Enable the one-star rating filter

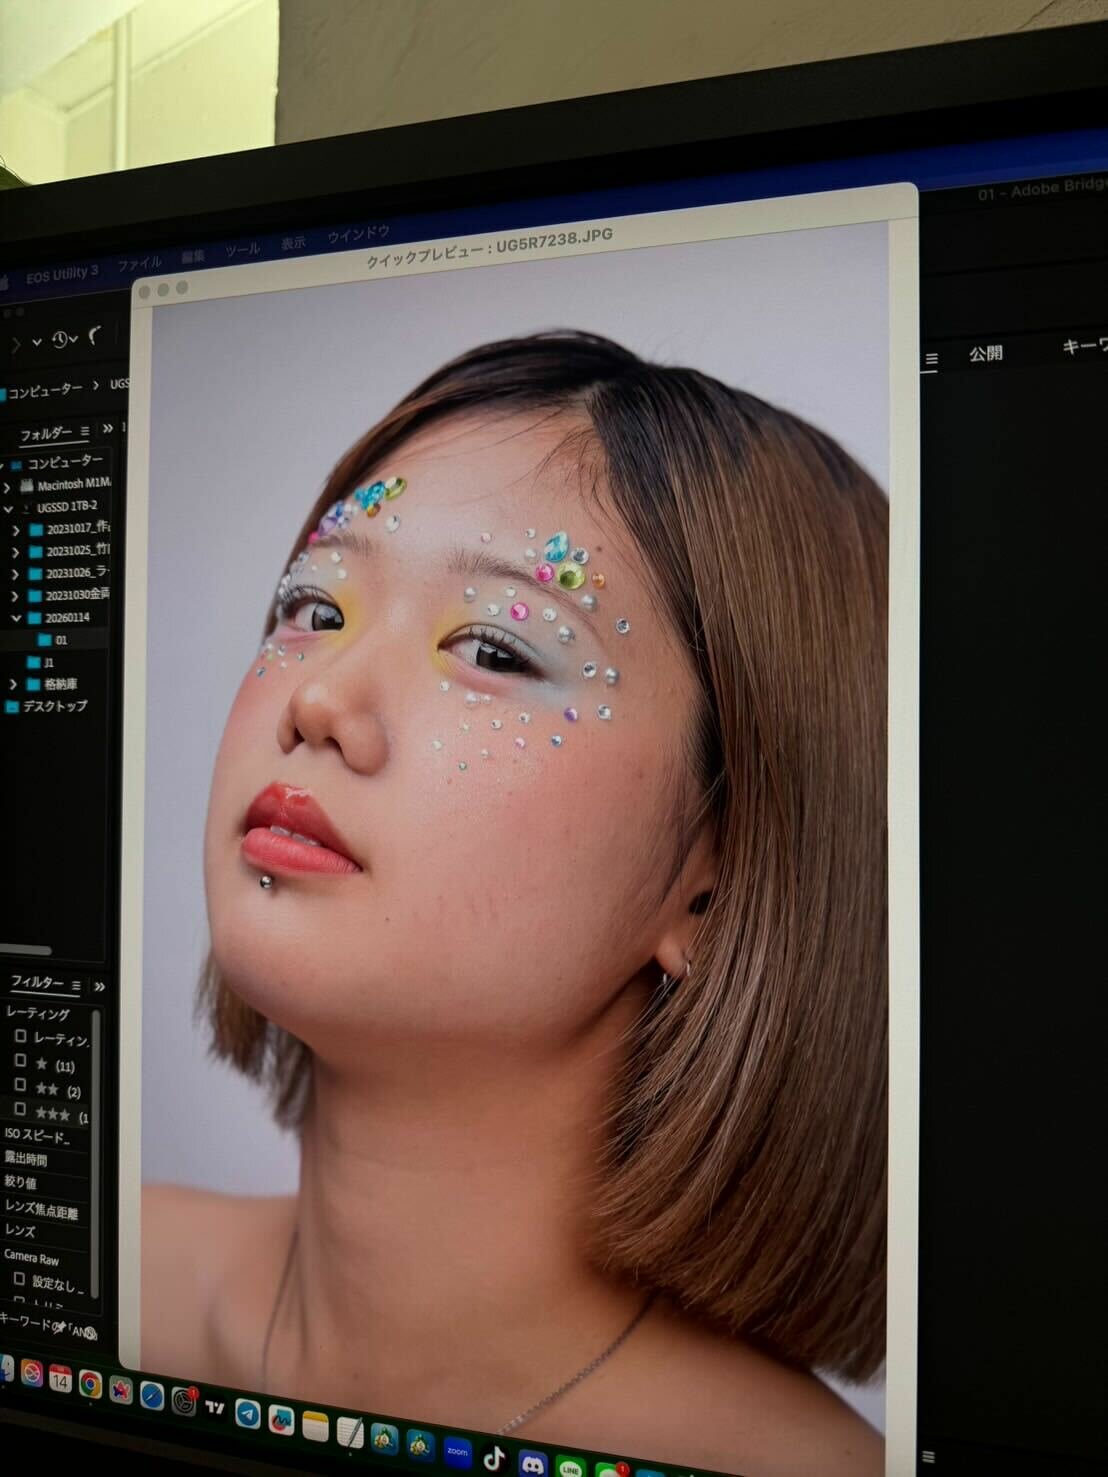(x=20, y=1060)
